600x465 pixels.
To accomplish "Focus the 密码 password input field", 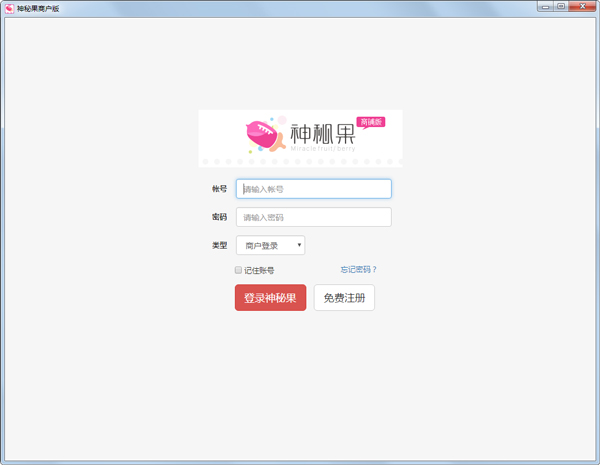I will [x=313, y=217].
